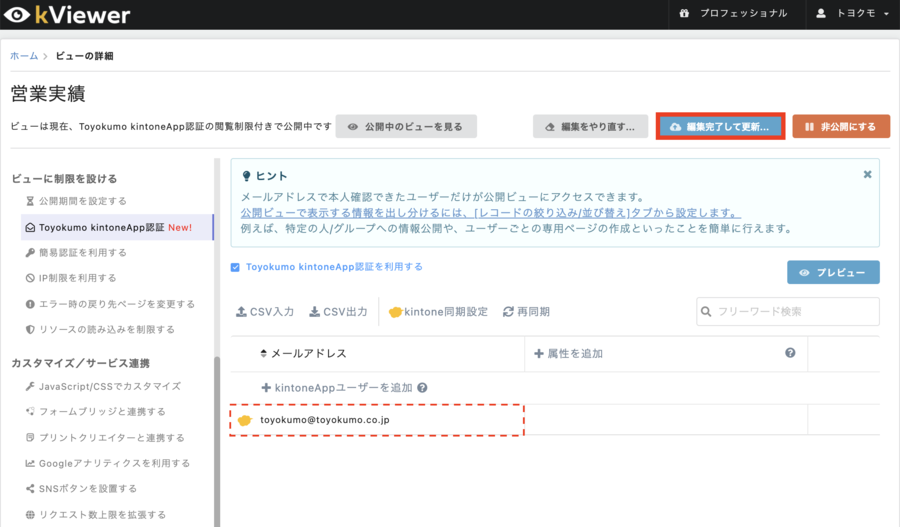
Task: Select Toyokumo kintoneApp認証 sidebar item
Action: 117,227
